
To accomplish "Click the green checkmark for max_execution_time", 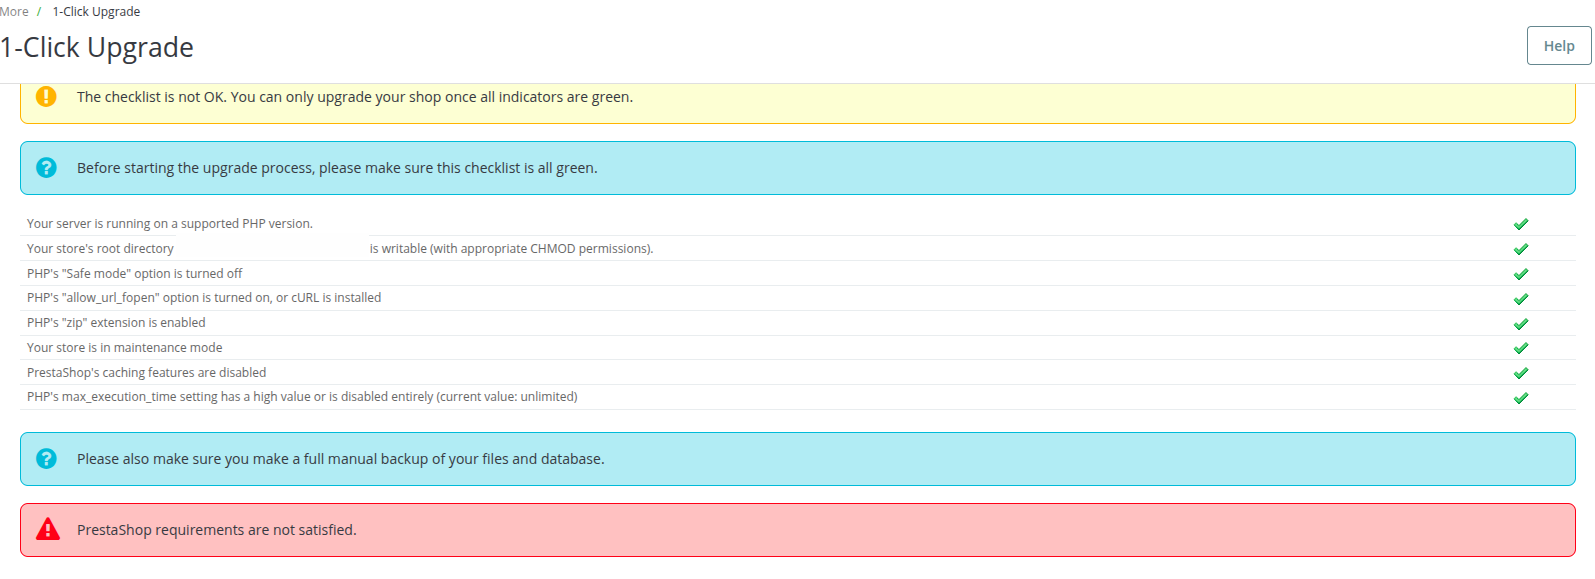I will click(x=1520, y=398).
